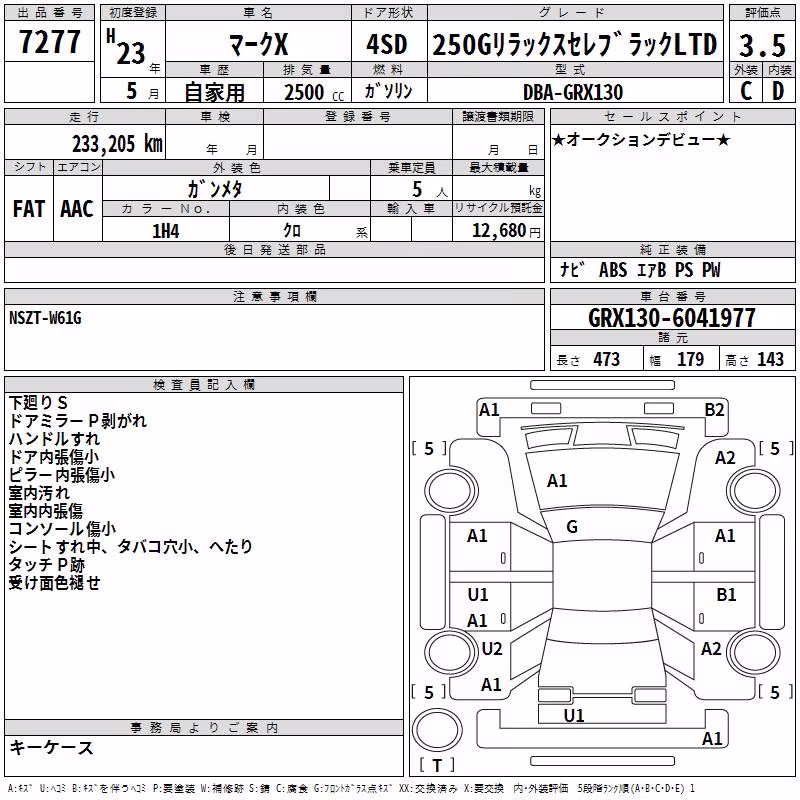Viewport: 800px width, 800px height.
Task: Select the note タッチP跡
Action: point(46,565)
